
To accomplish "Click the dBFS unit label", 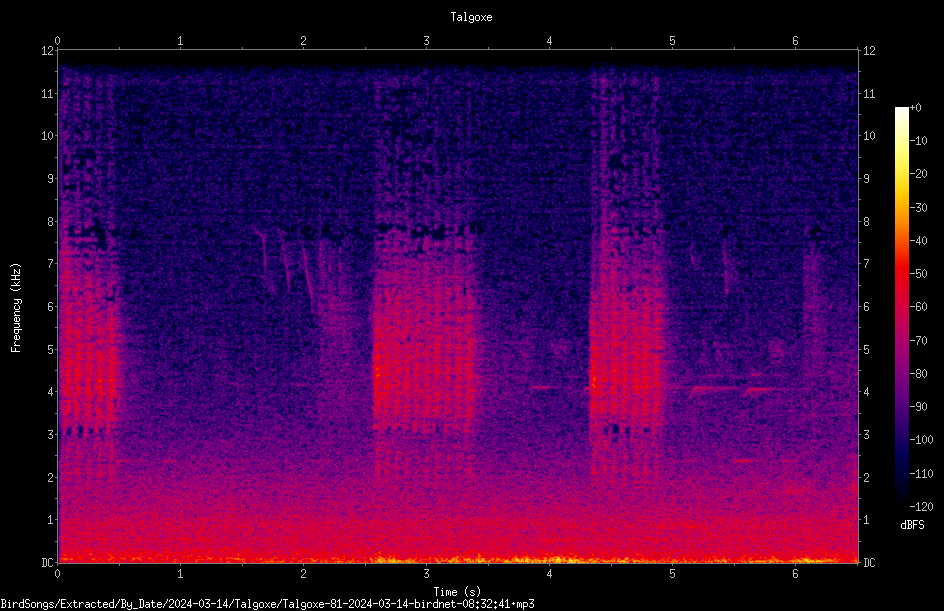I will [912, 525].
